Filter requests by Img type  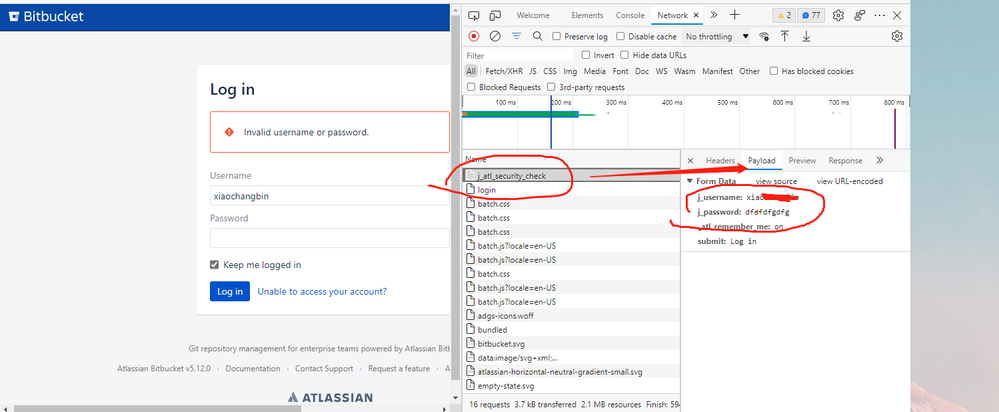570,71
